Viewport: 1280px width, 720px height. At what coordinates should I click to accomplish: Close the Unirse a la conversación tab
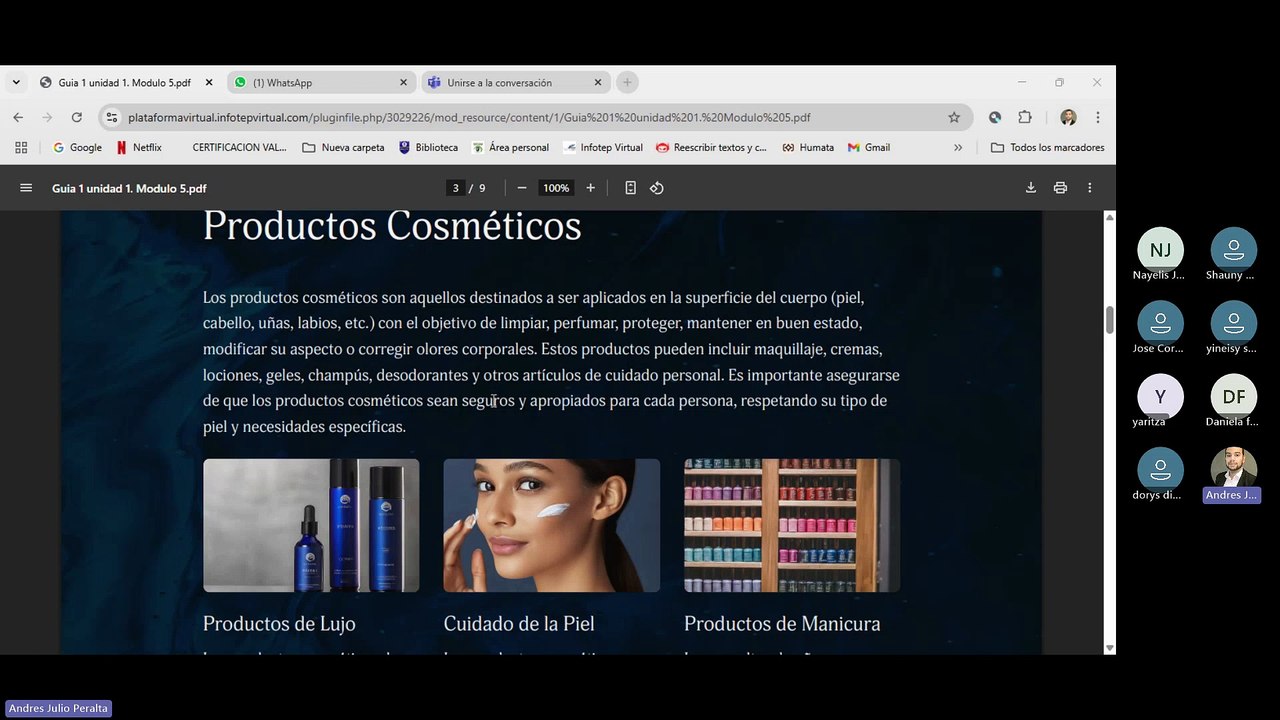point(598,83)
